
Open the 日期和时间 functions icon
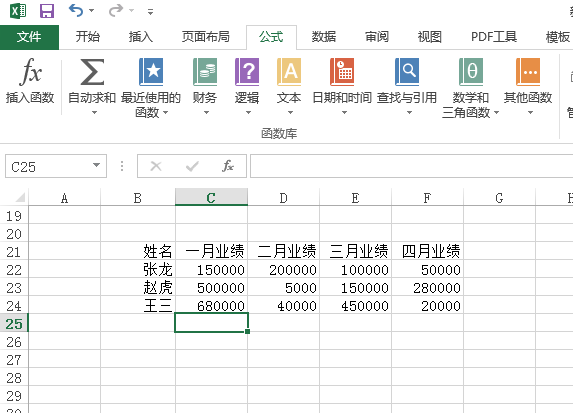(342, 72)
